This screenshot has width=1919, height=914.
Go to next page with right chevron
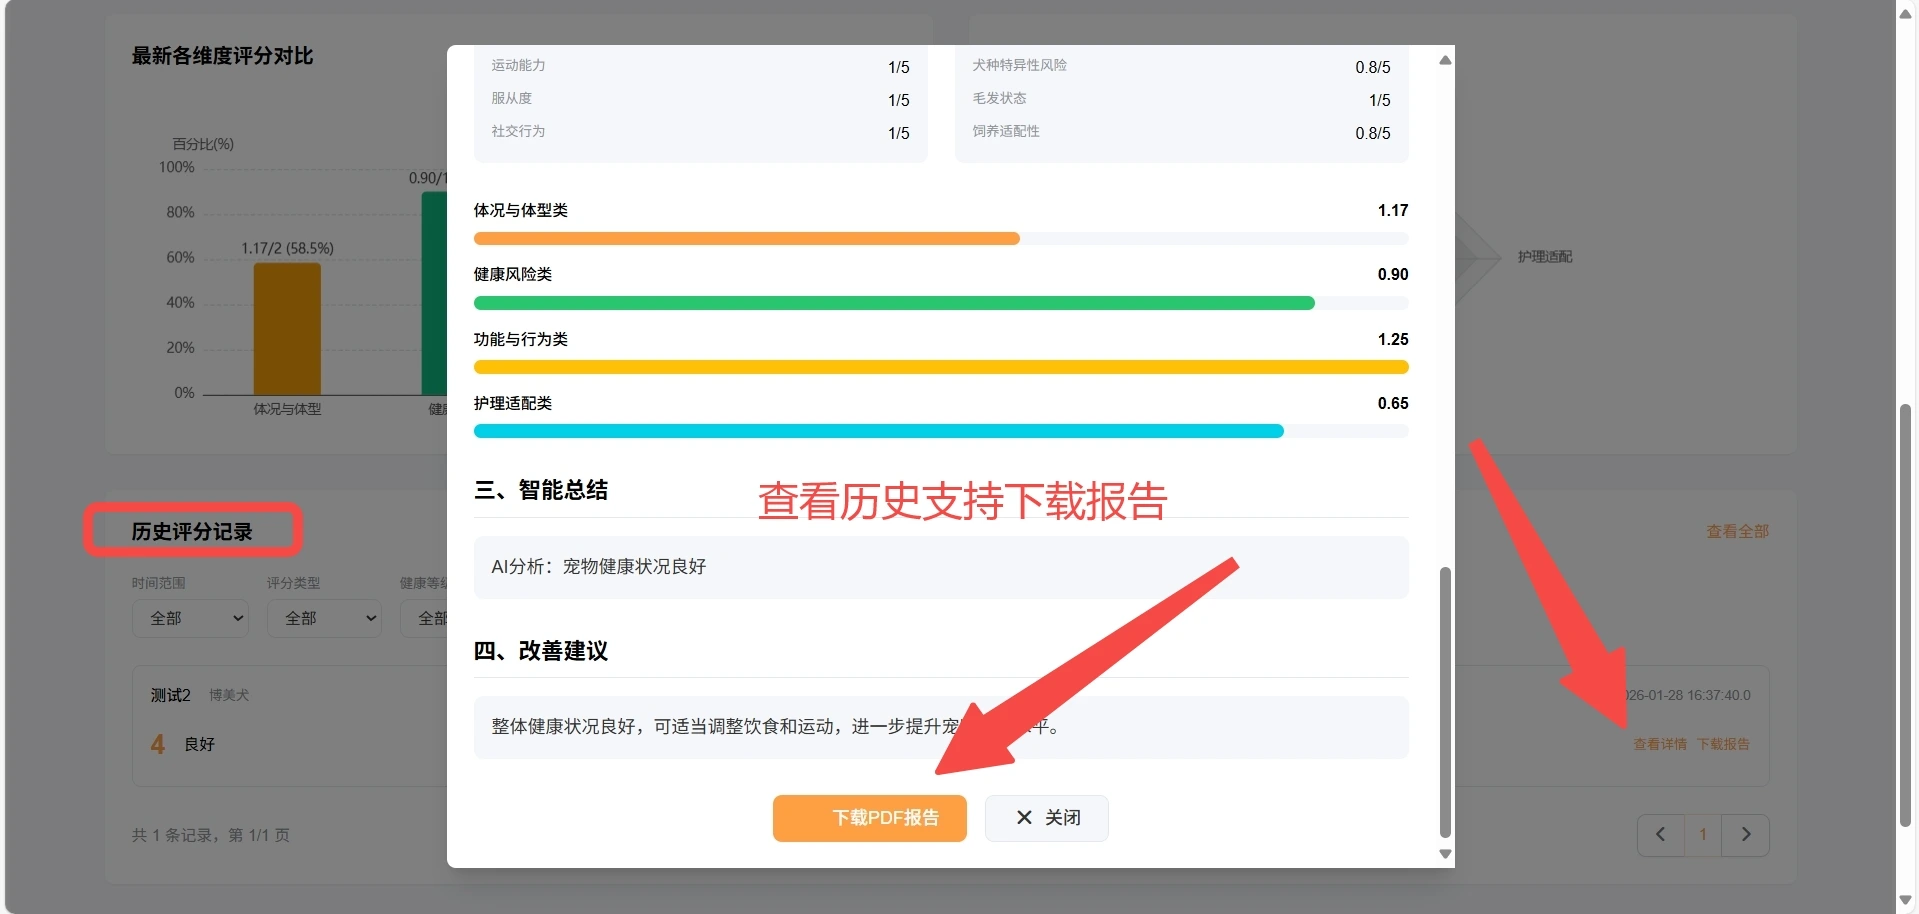(x=1746, y=835)
